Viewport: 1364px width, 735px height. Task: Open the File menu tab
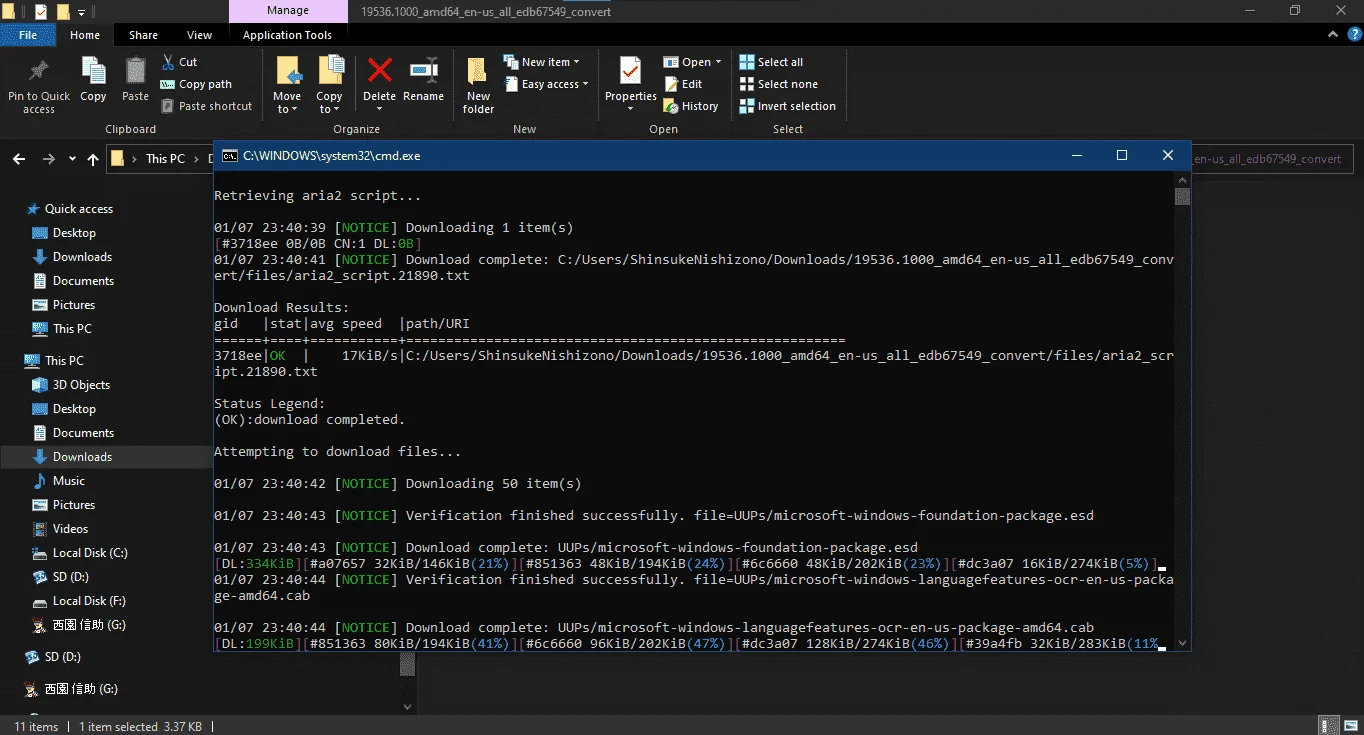click(x=28, y=35)
